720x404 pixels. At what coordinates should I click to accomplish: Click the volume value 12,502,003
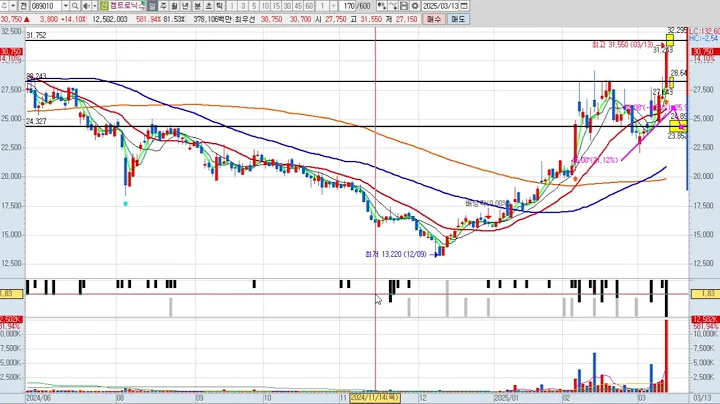point(110,19)
